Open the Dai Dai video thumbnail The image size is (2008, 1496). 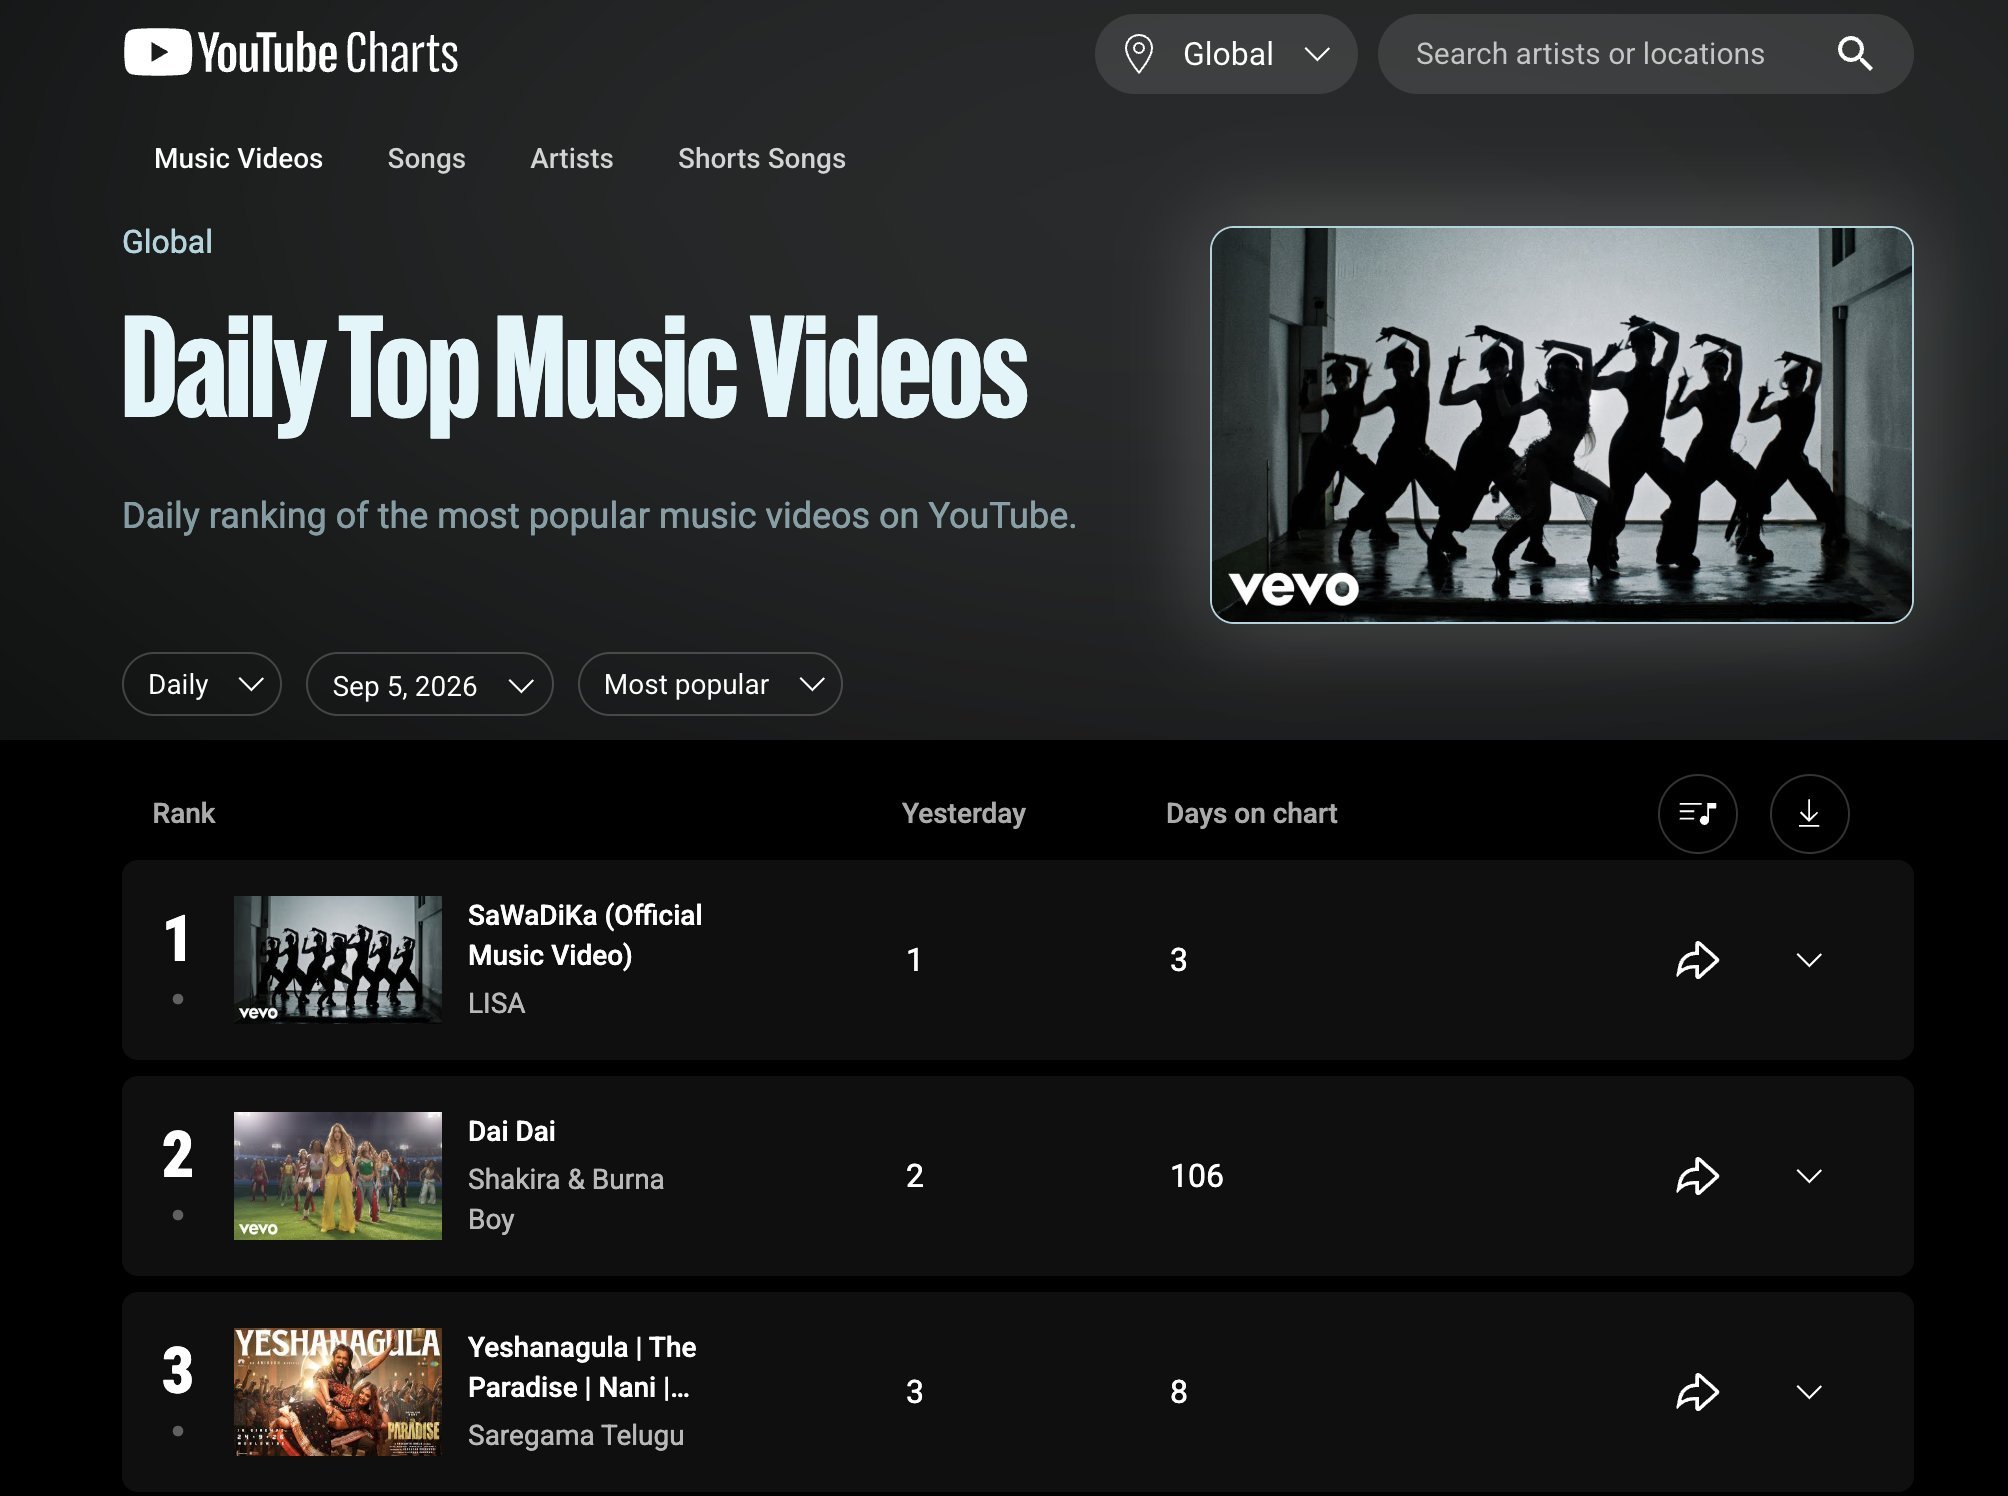coord(338,1175)
